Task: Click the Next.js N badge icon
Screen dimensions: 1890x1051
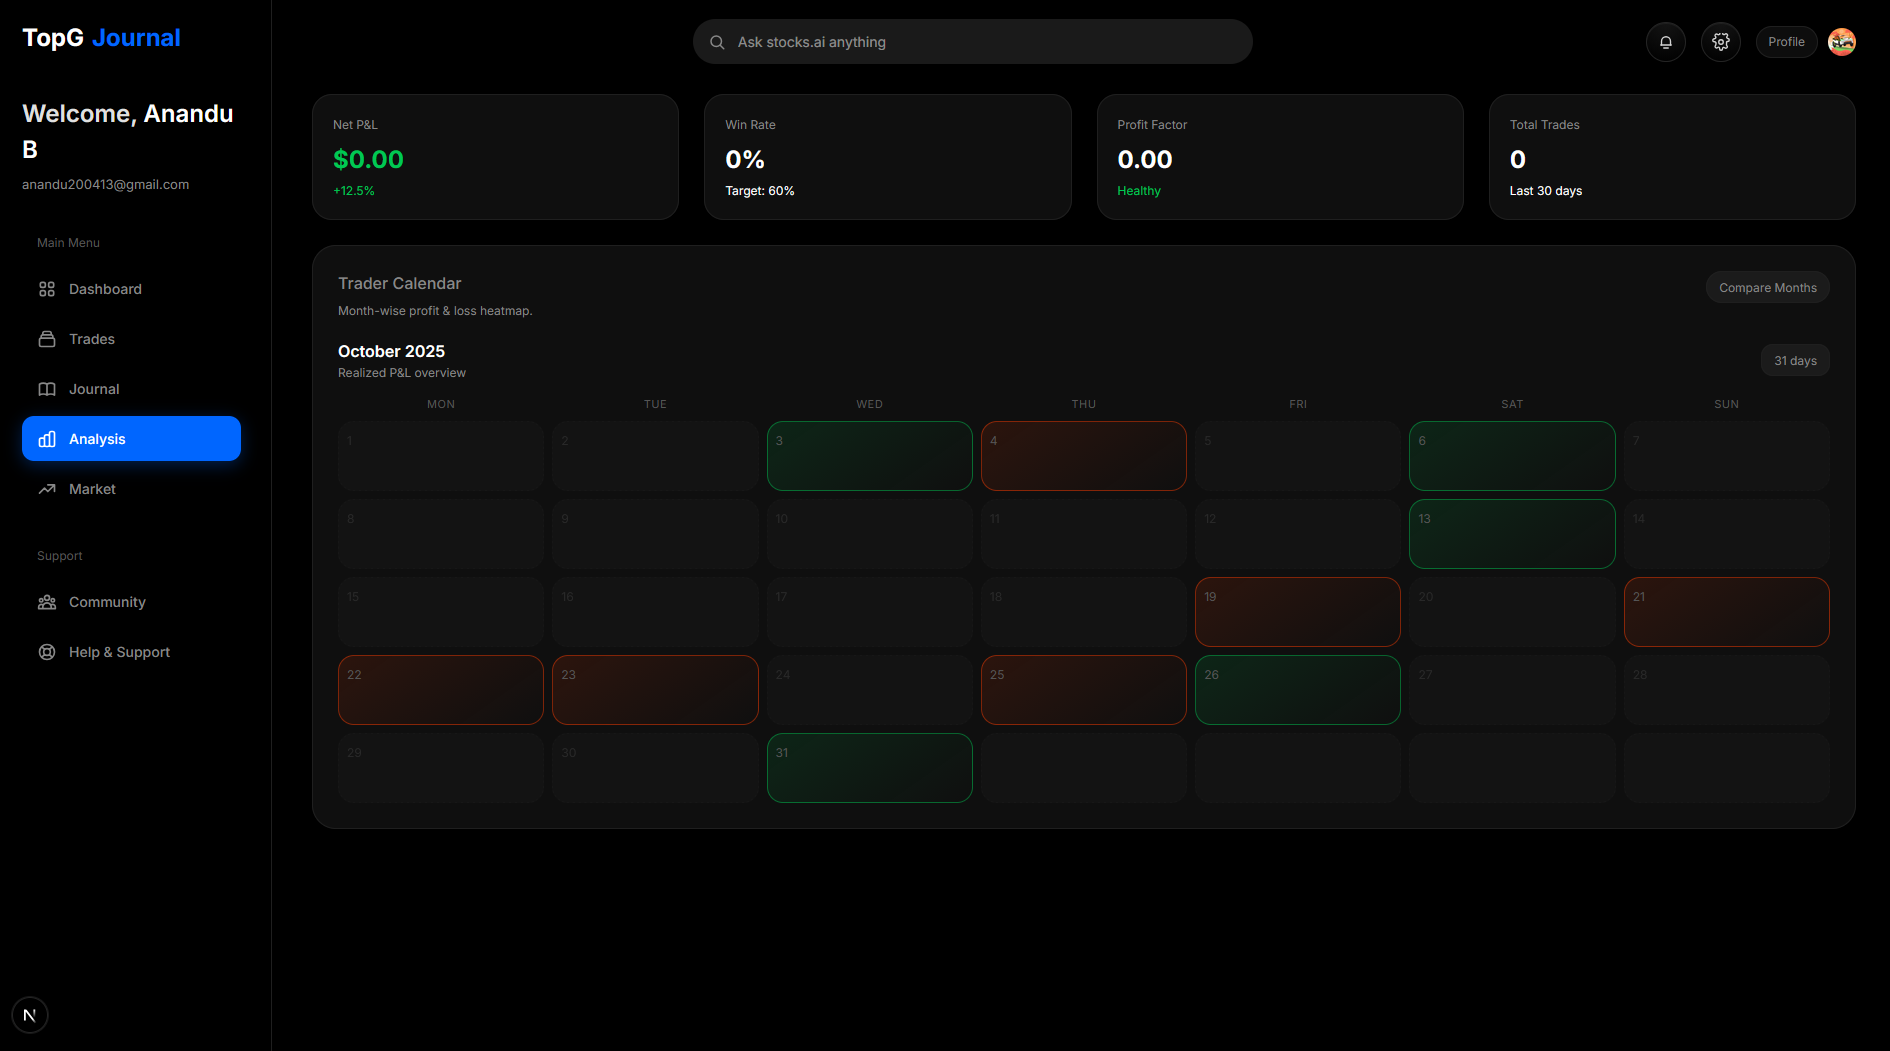Action: (x=30, y=1015)
